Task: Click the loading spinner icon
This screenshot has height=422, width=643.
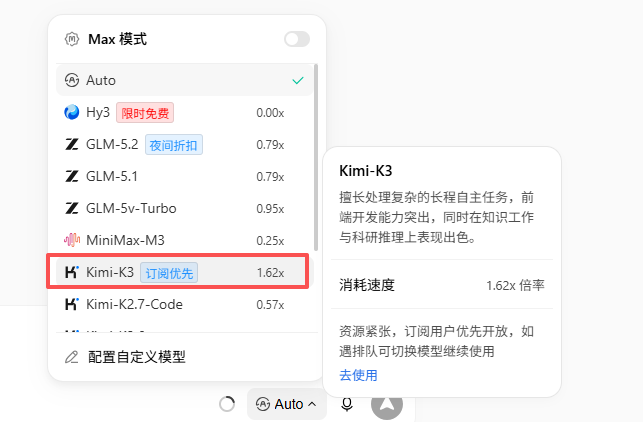Action: [227, 404]
